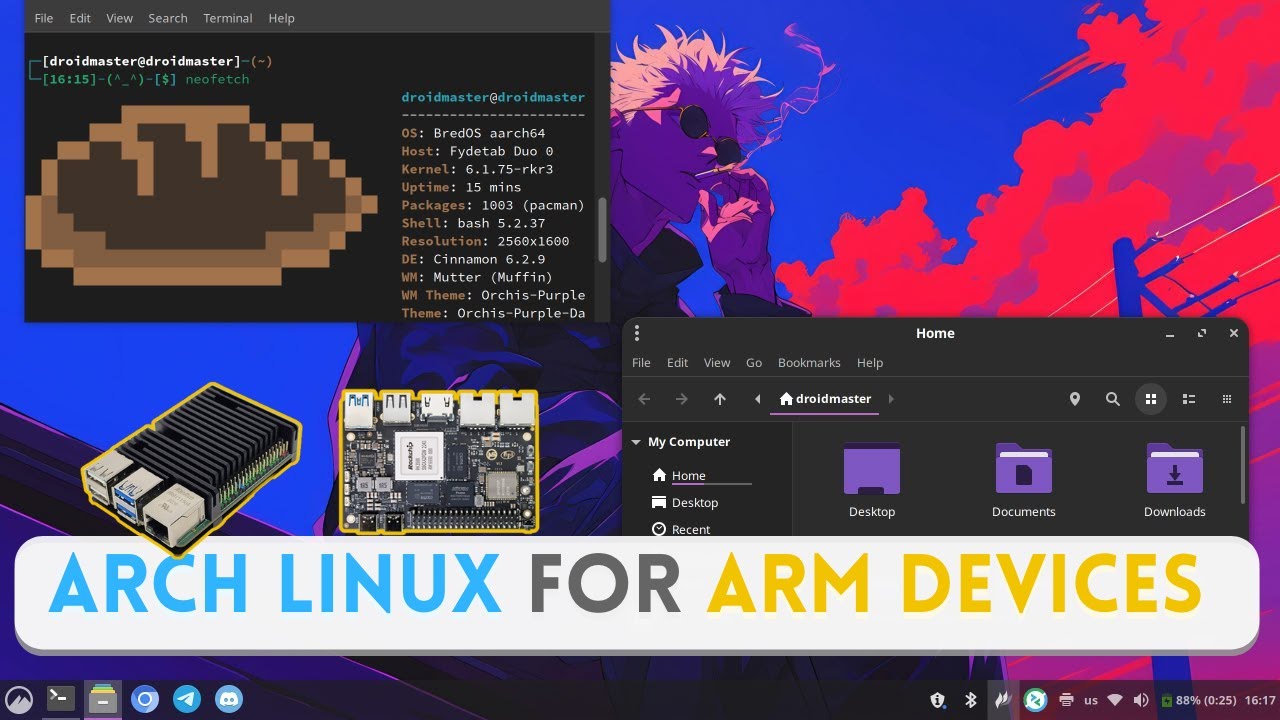Click the 'Host: Fydetab Duo 0' line
This screenshot has height=720, width=1280.
coord(477,151)
